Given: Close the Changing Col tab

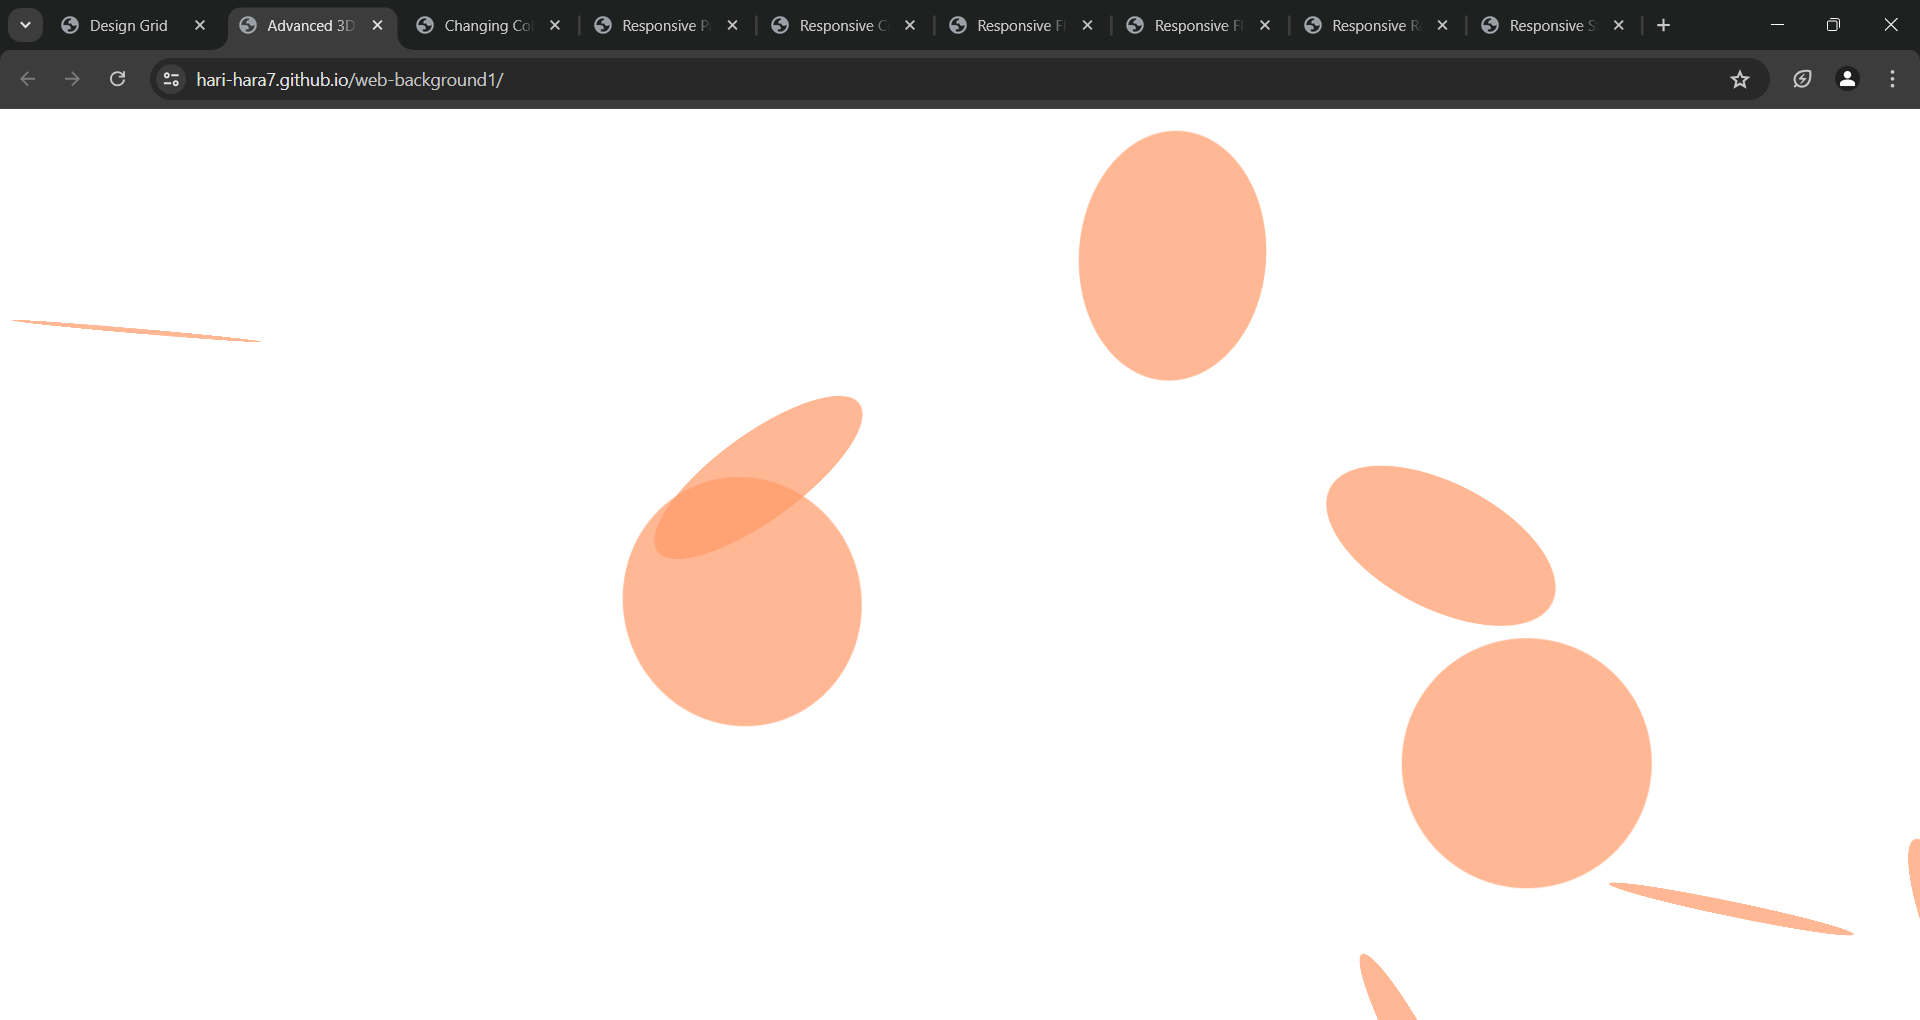Looking at the screenshot, I should click(x=555, y=25).
